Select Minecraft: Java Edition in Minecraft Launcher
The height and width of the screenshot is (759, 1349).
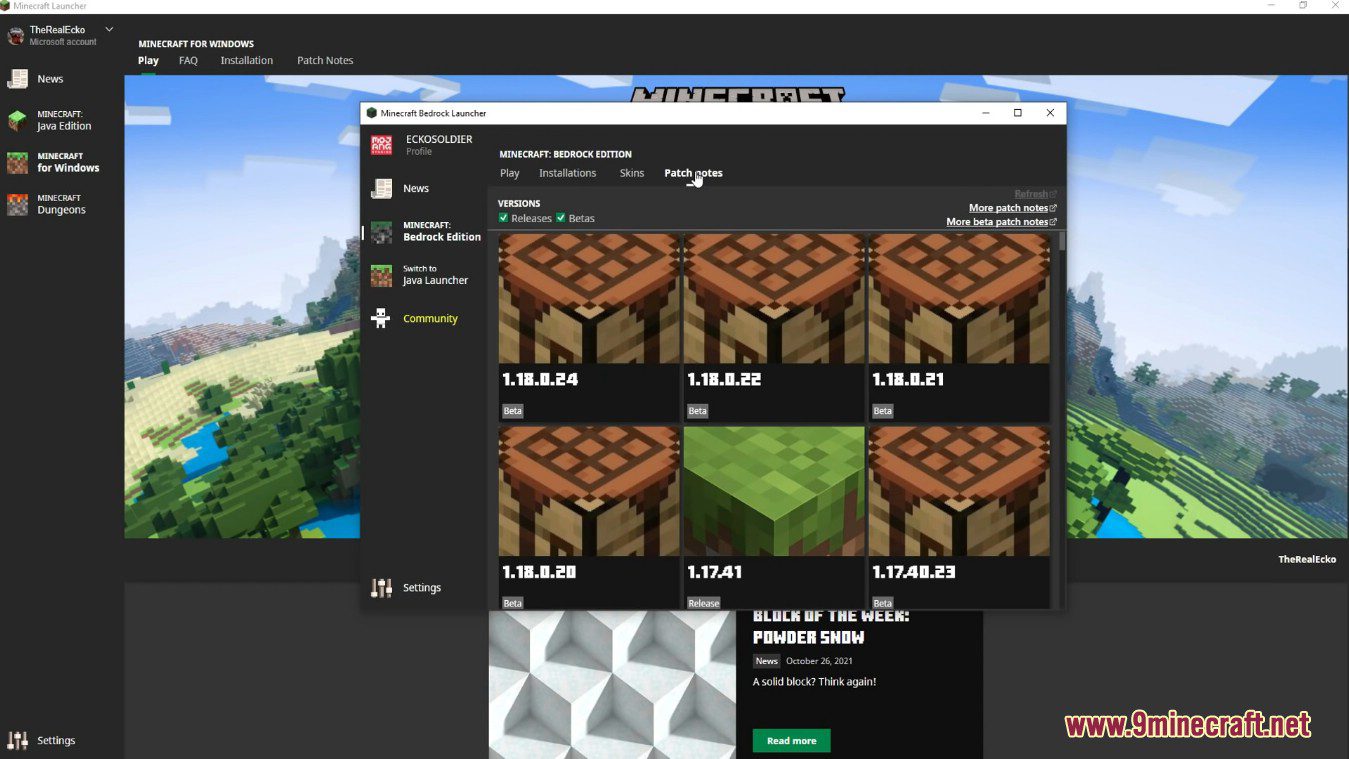[50, 120]
